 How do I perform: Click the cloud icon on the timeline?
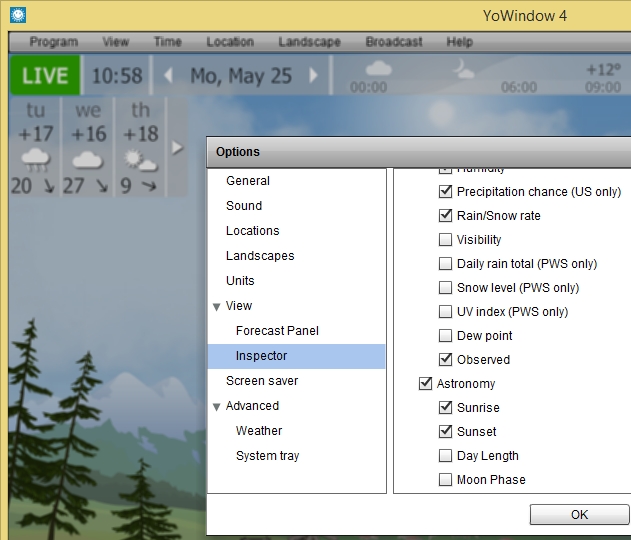pyautogui.click(x=378, y=69)
